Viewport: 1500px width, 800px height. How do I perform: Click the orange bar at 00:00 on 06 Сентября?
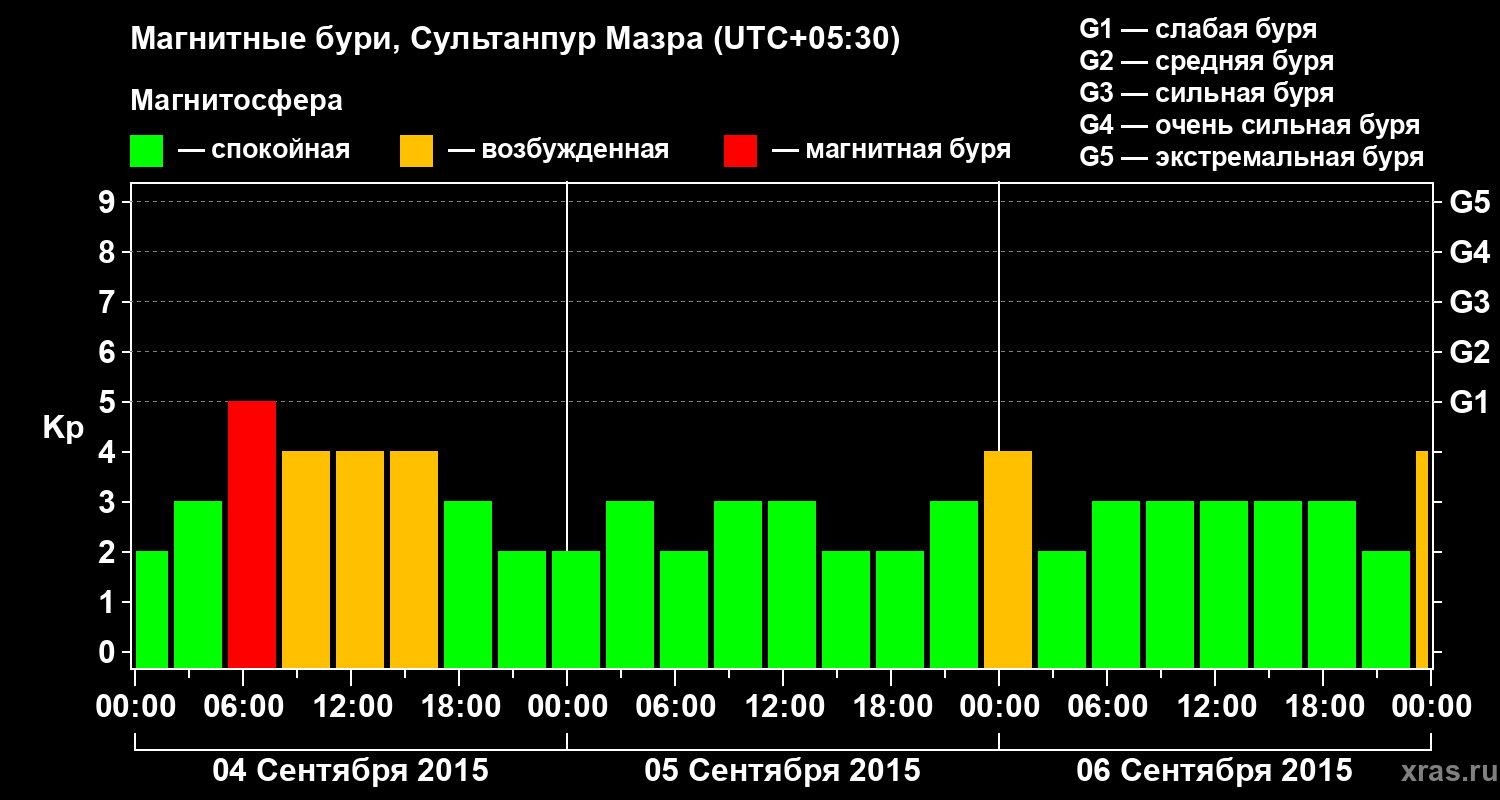click(x=1008, y=560)
